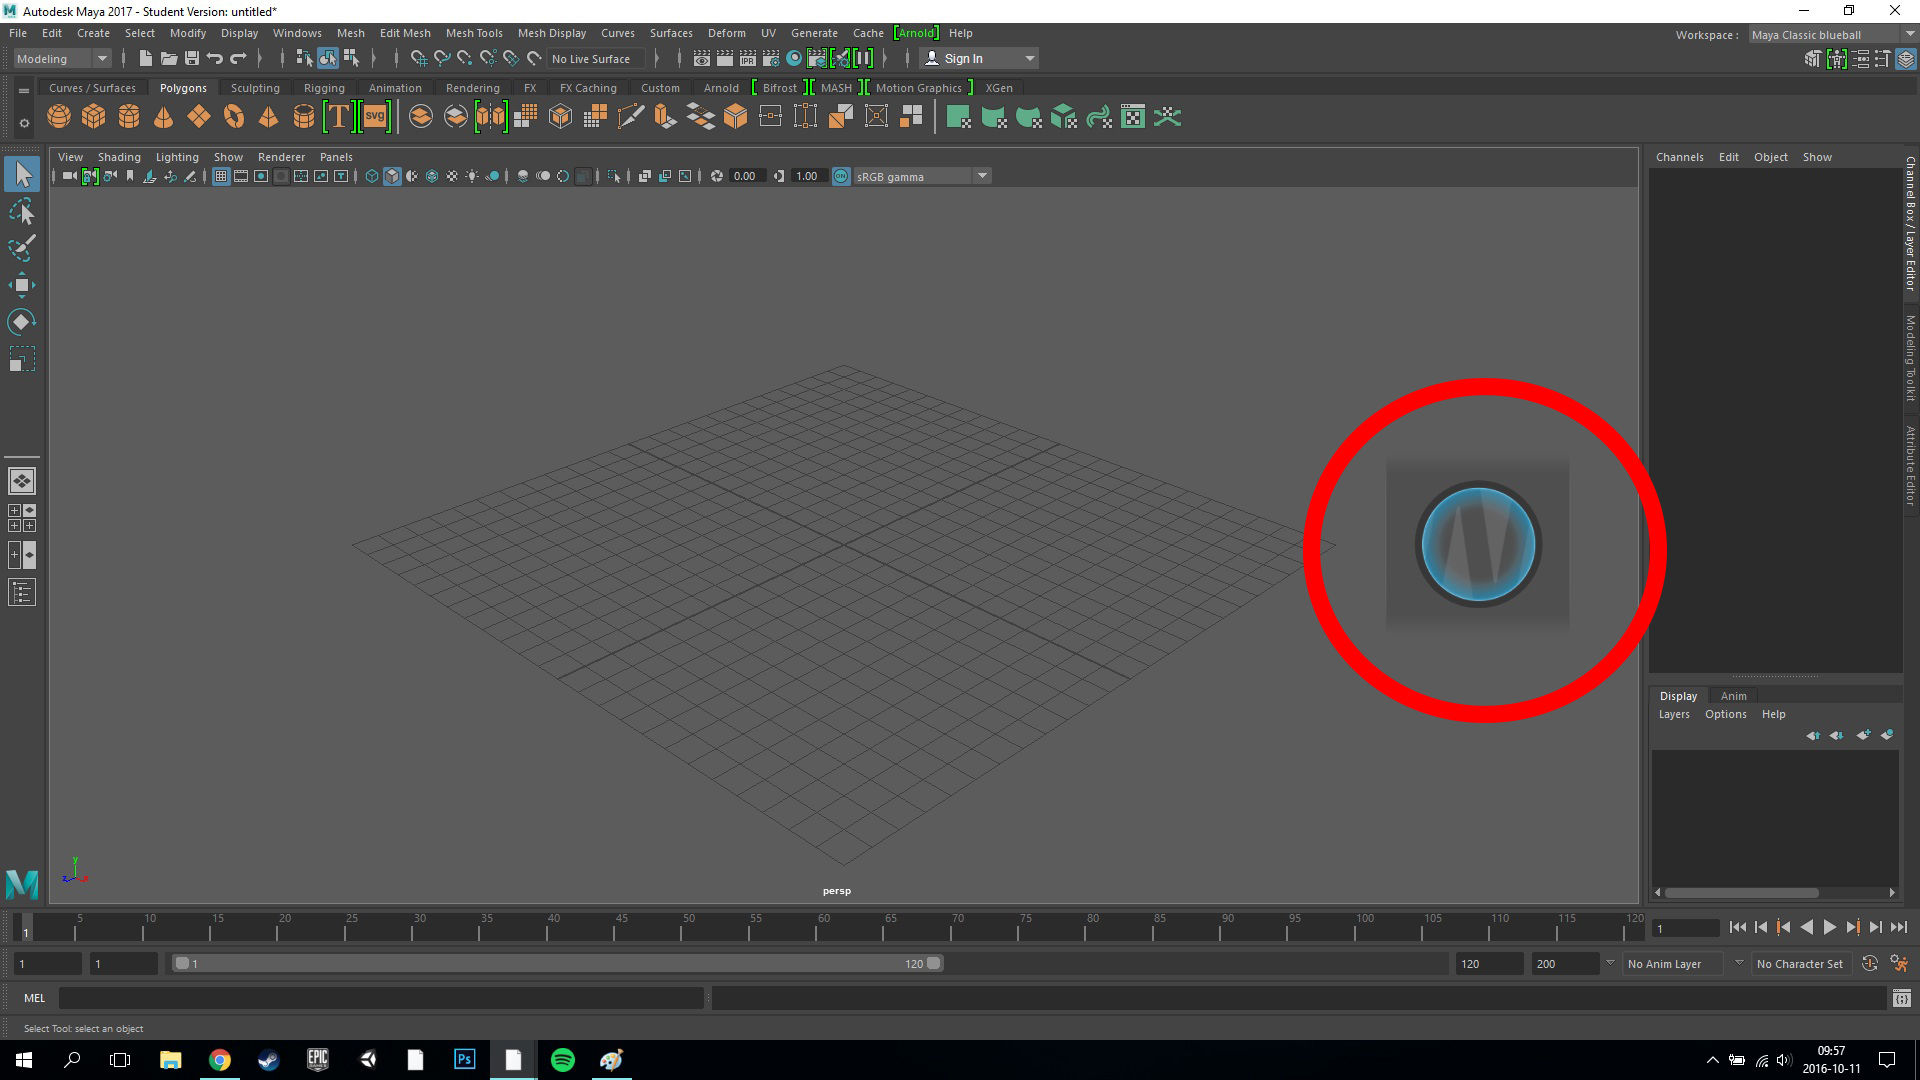The width and height of the screenshot is (1920, 1080).
Task: Click the polygon Type (T) tool icon
Action: point(339,117)
